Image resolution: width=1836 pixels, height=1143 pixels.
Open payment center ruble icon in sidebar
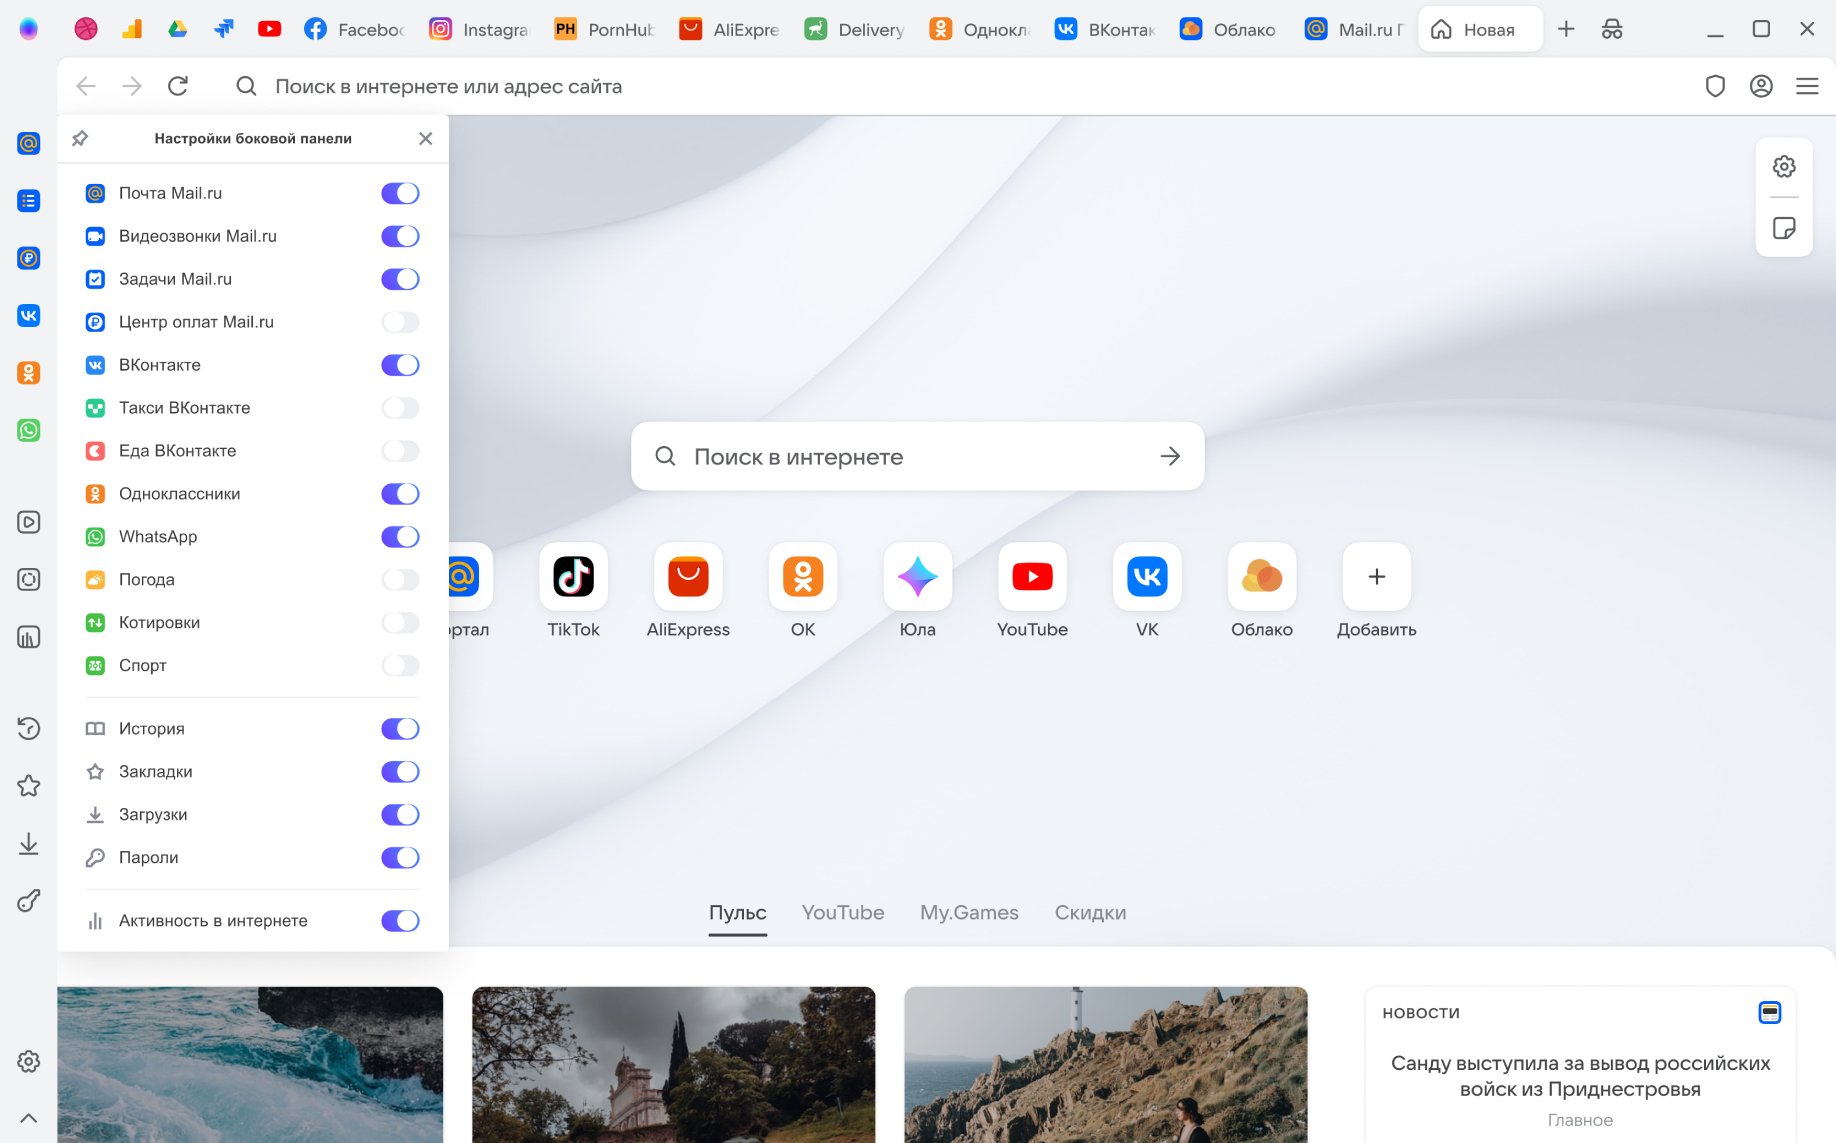pyautogui.click(x=29, y=258)
